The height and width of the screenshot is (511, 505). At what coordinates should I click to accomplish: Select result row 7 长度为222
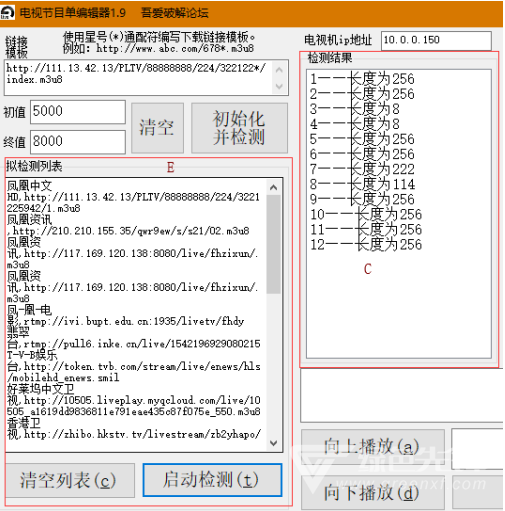pos(362,169)
